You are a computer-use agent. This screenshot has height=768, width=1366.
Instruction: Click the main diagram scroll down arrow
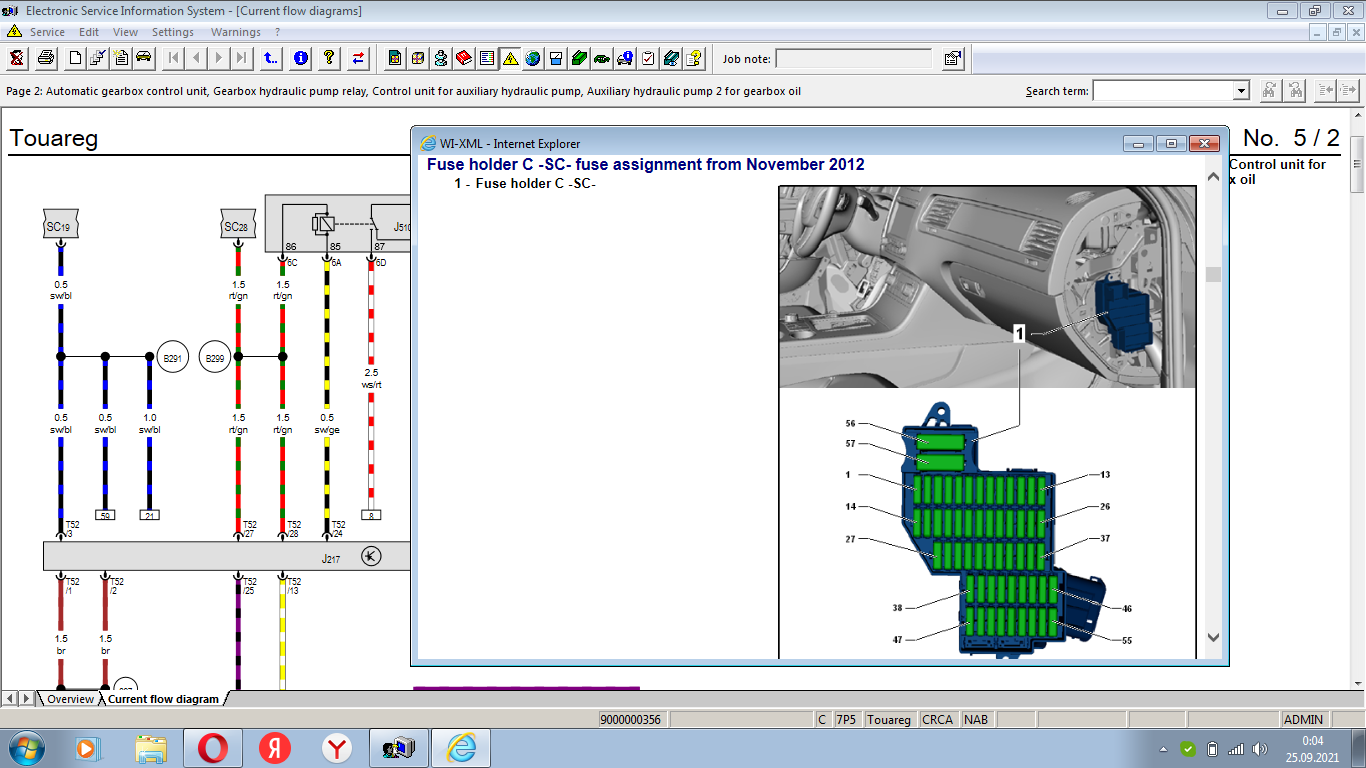(1358, 682)
